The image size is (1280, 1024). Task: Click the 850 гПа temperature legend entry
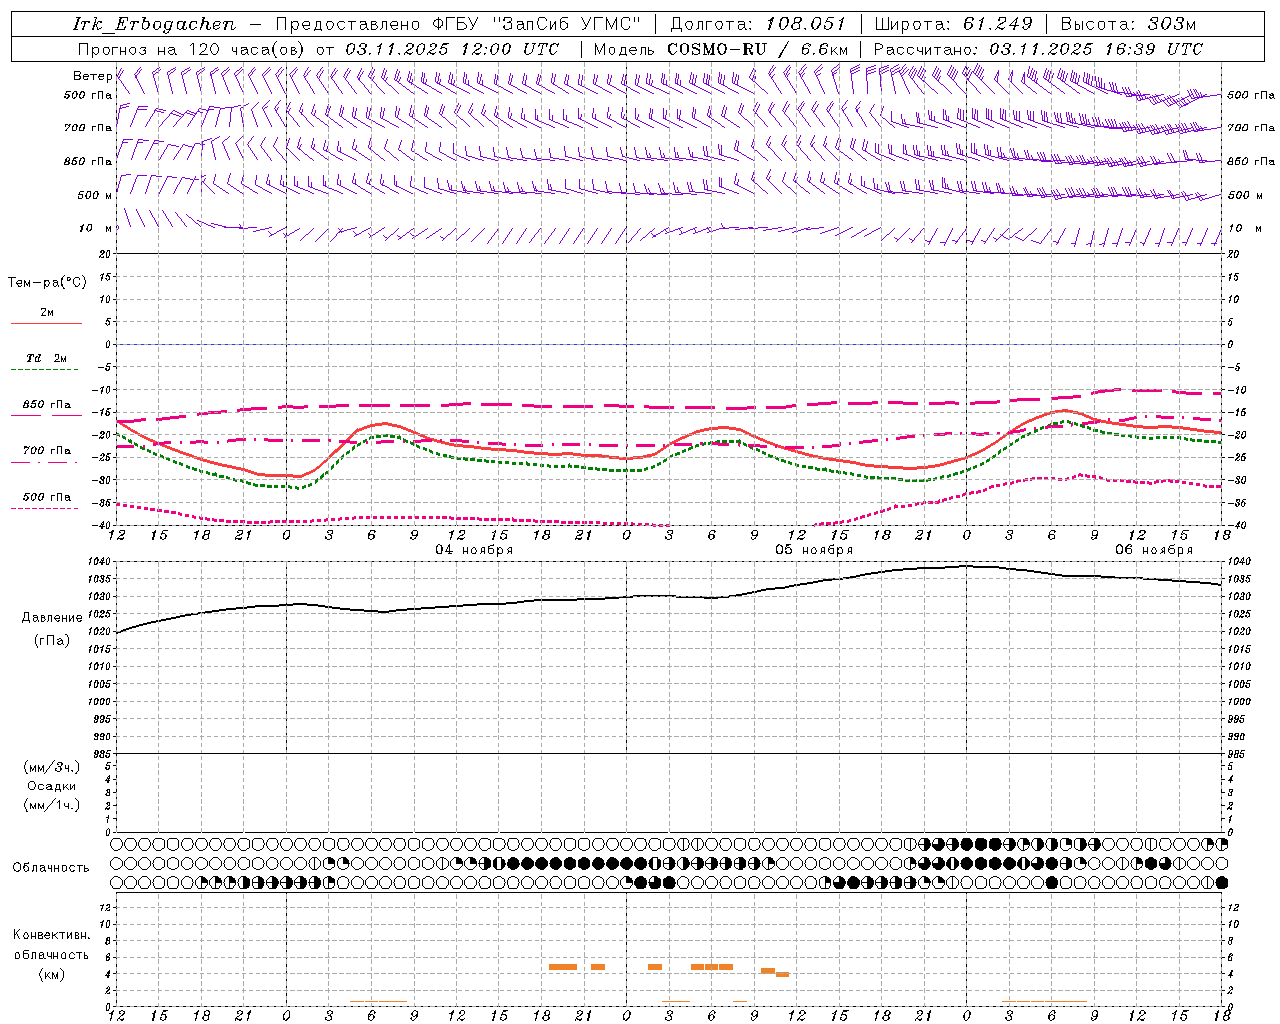pos(46,405)
